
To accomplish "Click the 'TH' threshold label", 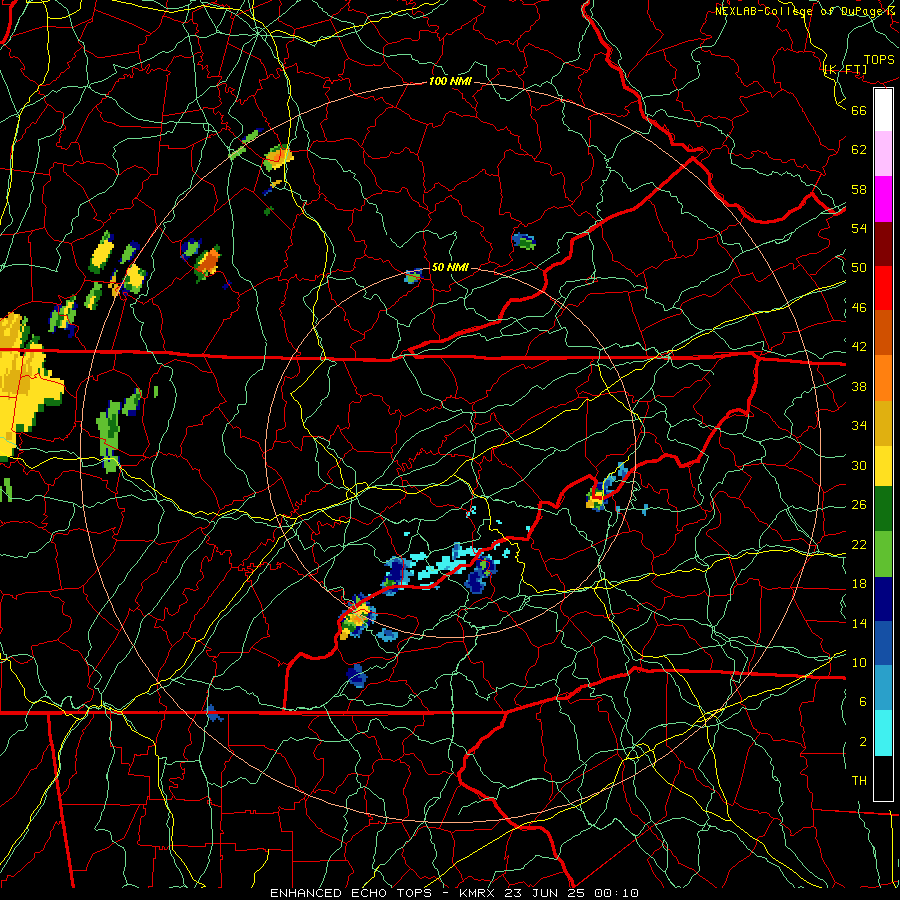I will click(859, 781).
